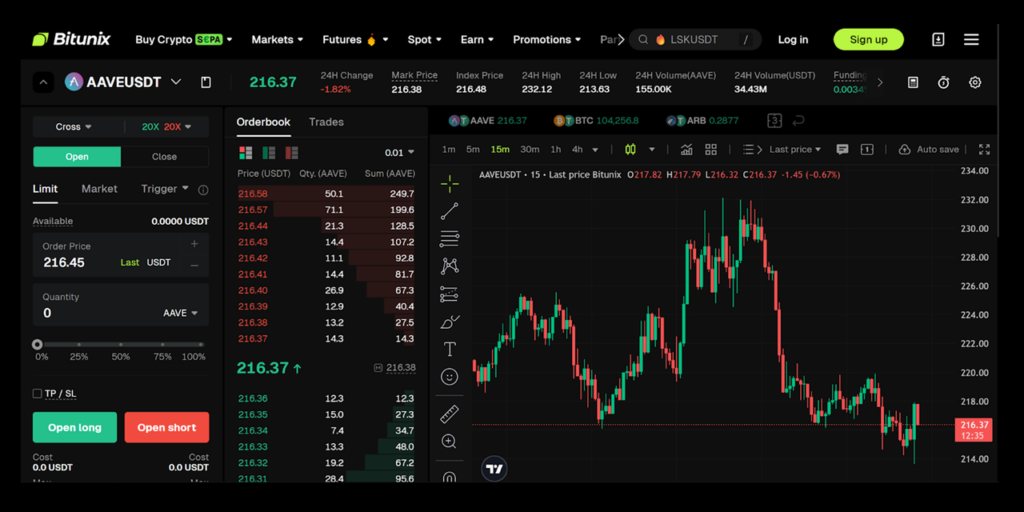Switch to Close position toggle
This screenshot has height=512, width=1024.
point(165,157)
